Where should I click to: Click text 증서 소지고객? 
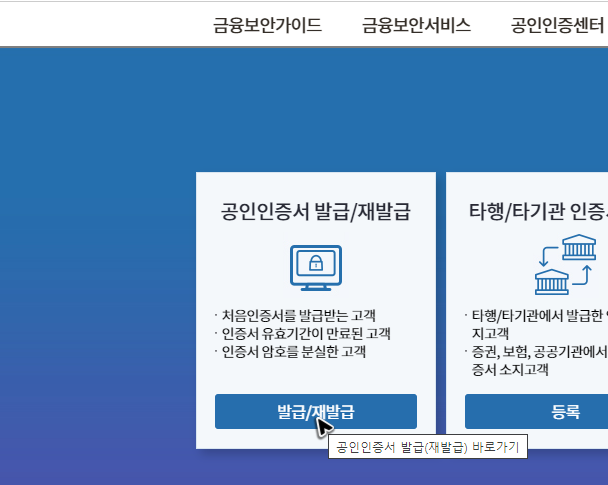click(510, 369)
